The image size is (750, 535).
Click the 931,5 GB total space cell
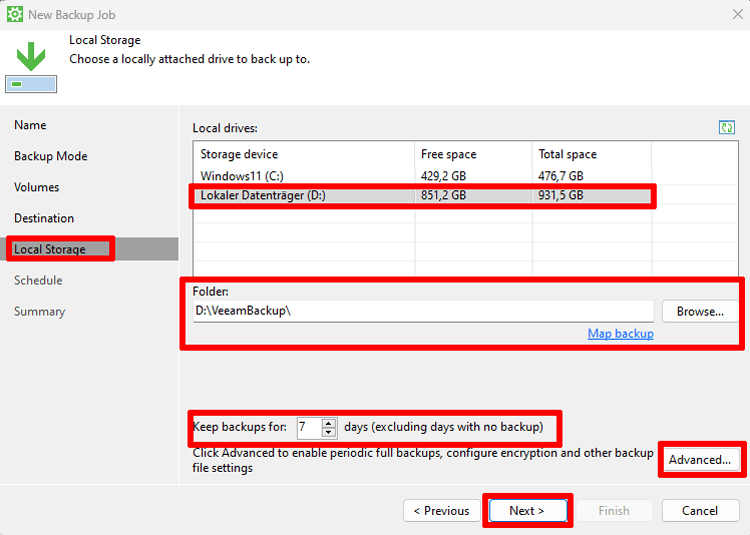pyautogui.click(x=561, y=195)
